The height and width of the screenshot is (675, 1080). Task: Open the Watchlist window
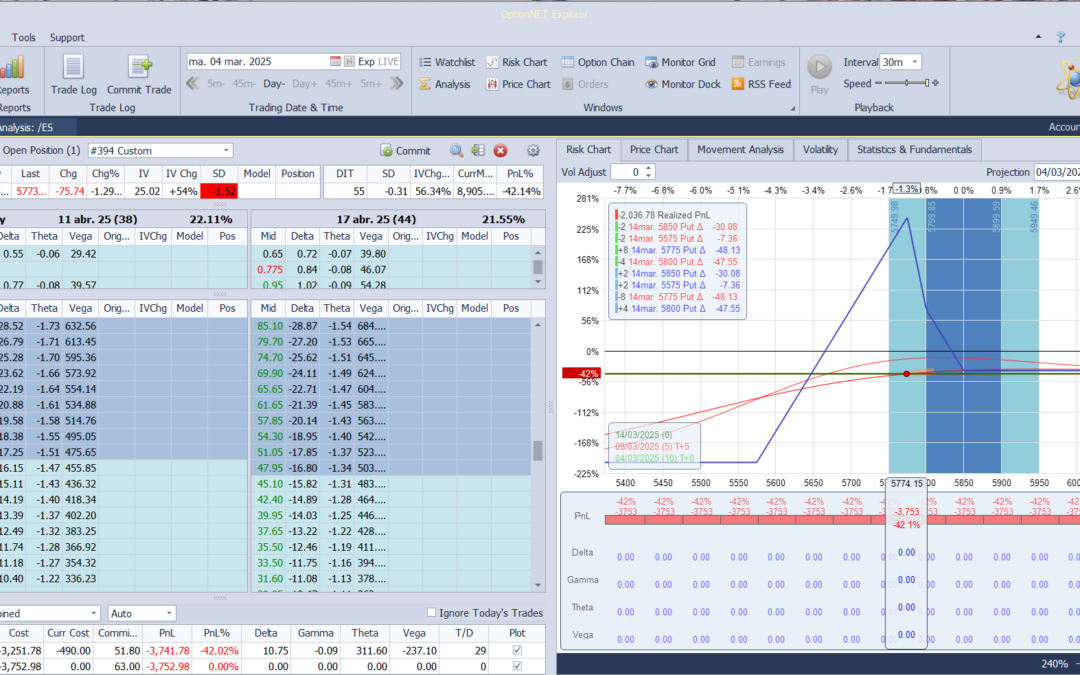(x=447, y=62)
